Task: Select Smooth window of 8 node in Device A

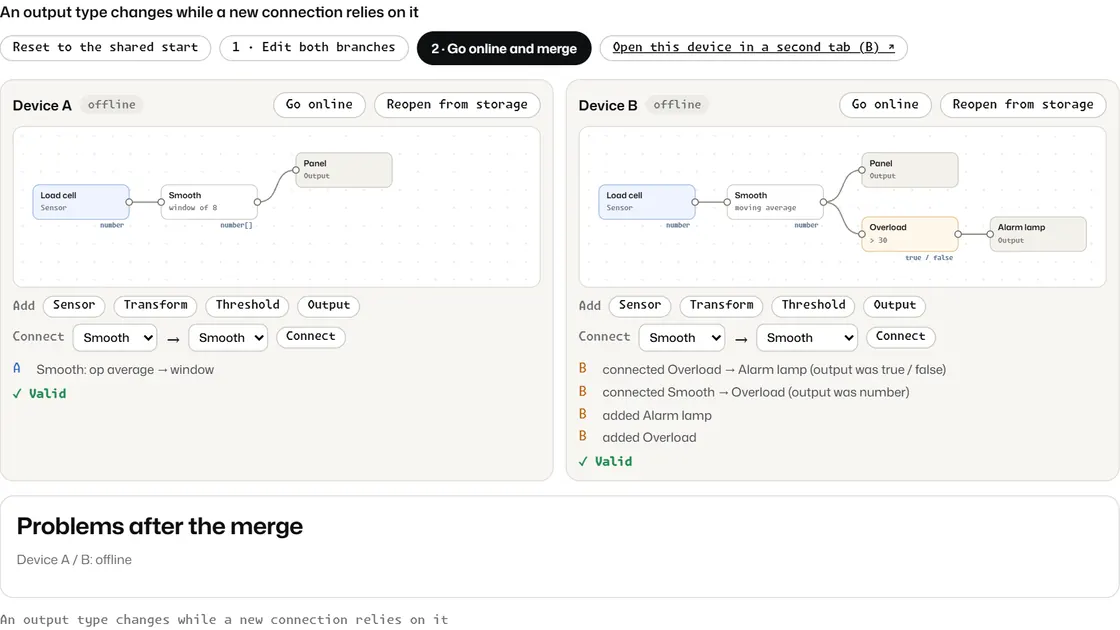Action: tap(209, 202)
